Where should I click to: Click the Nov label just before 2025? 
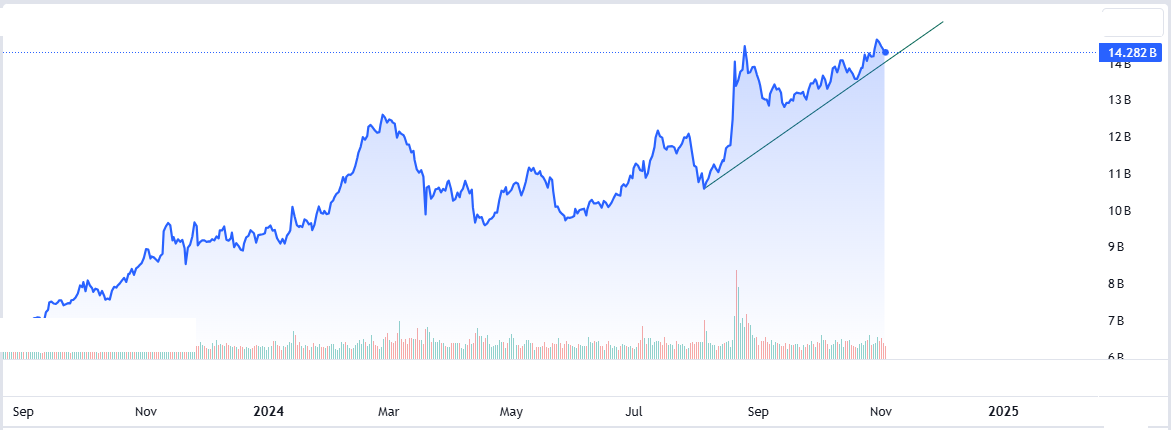pyautogui.click(x=880, y=411)
